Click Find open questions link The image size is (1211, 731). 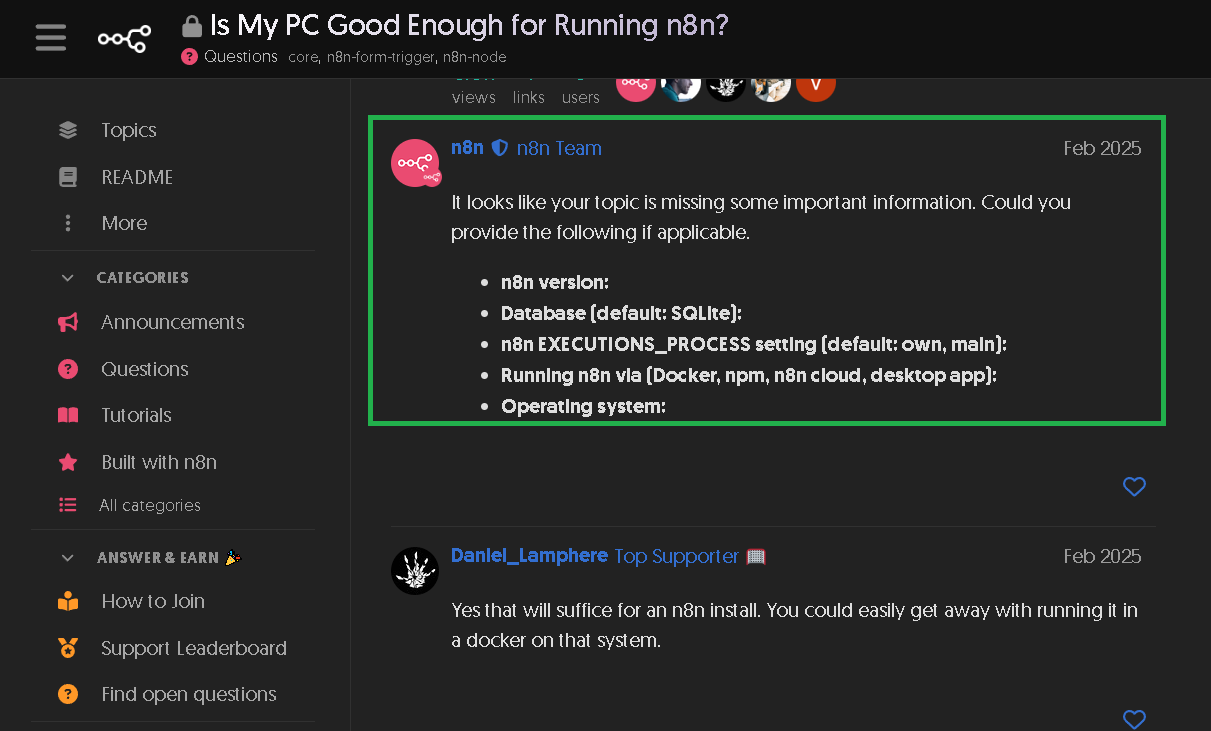coord(188,694)
